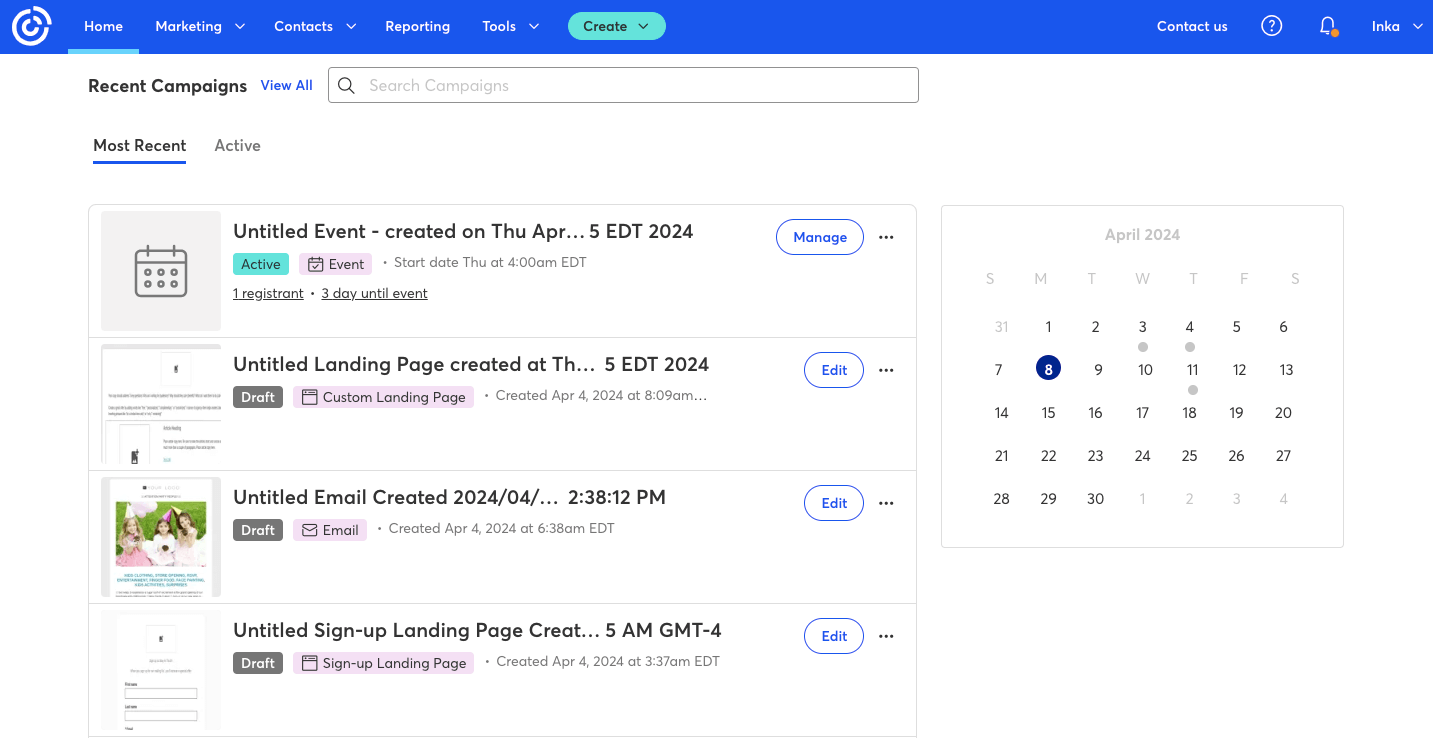The width and height of the screenshot is (1433, 738).
Task: Expand the Marketing dropdown
Action: click(x=199, y=26)
